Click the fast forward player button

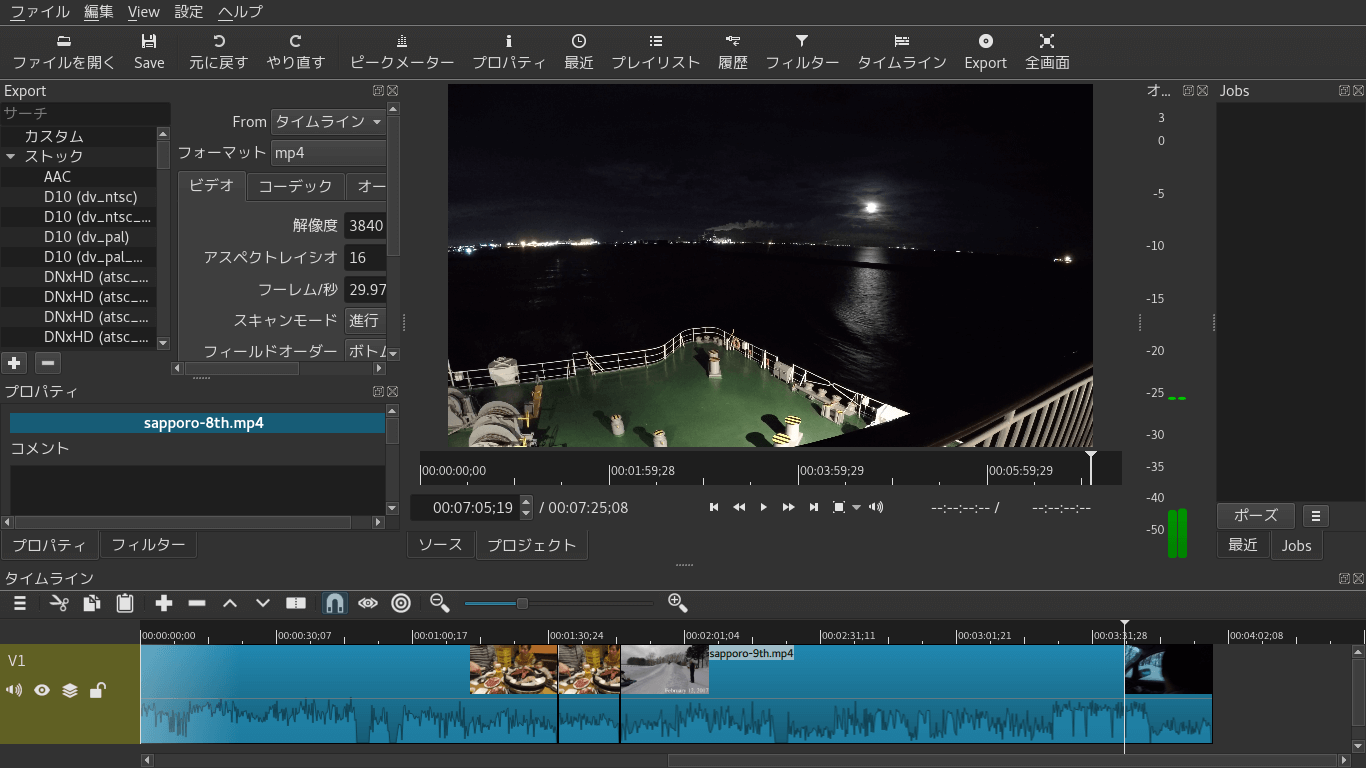coord(789,507)
